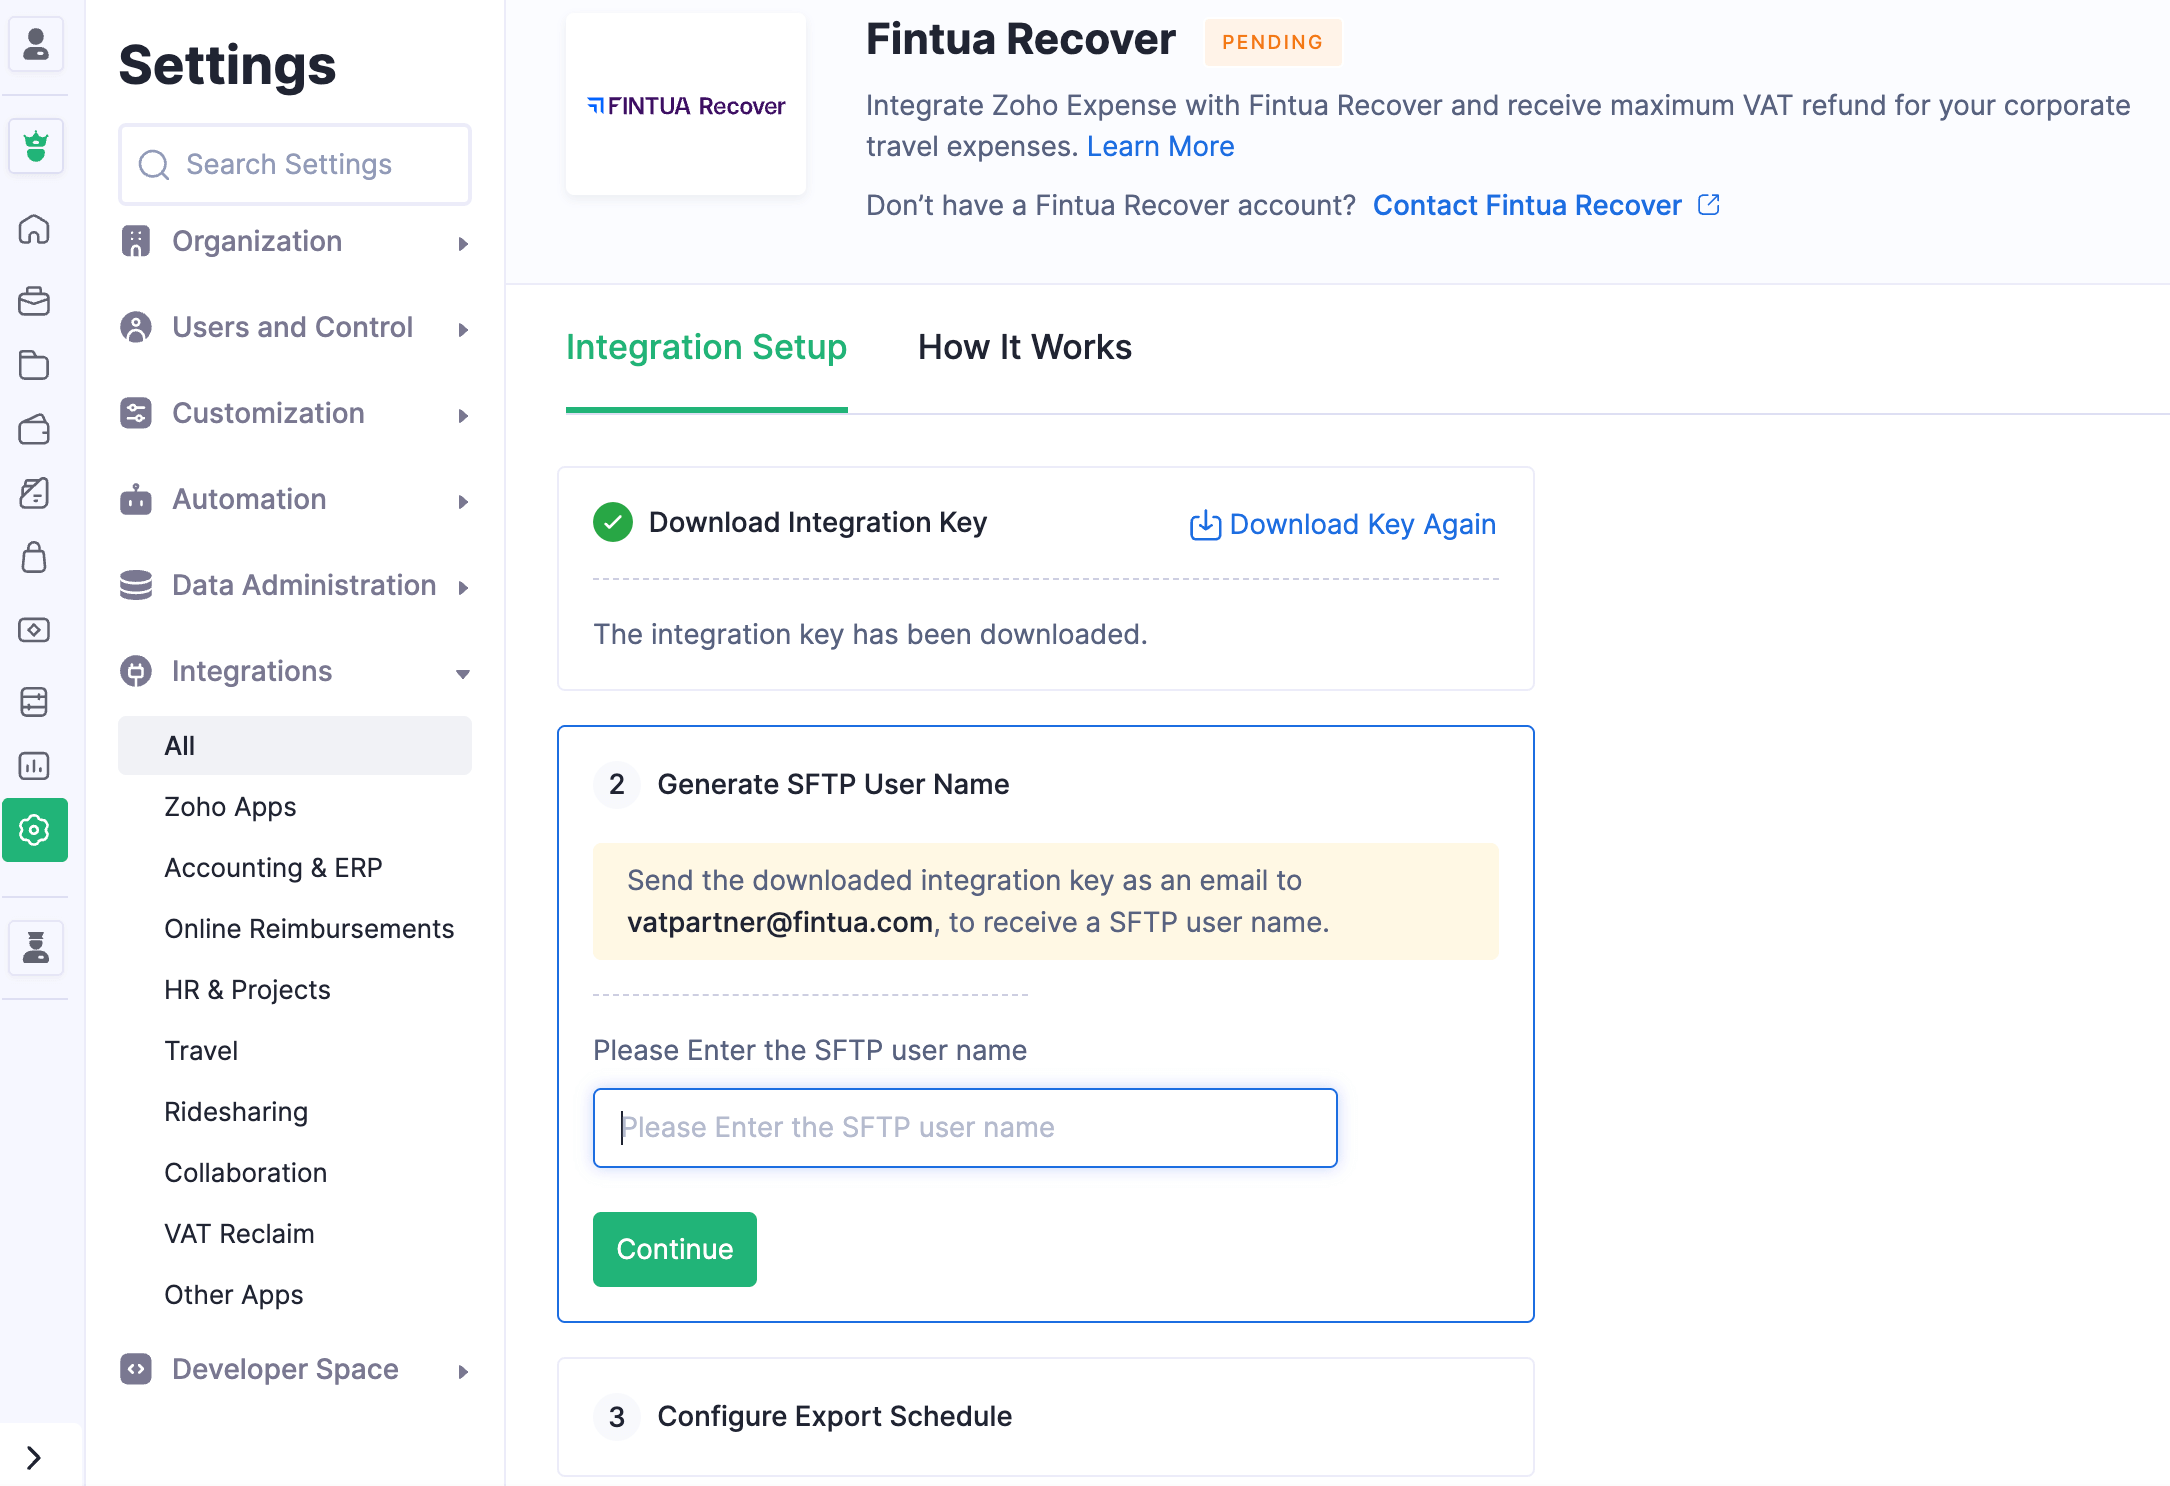The image size is (2170, 1486).
Task: Open the Trips briefcase icon
Action: (34, 301)
